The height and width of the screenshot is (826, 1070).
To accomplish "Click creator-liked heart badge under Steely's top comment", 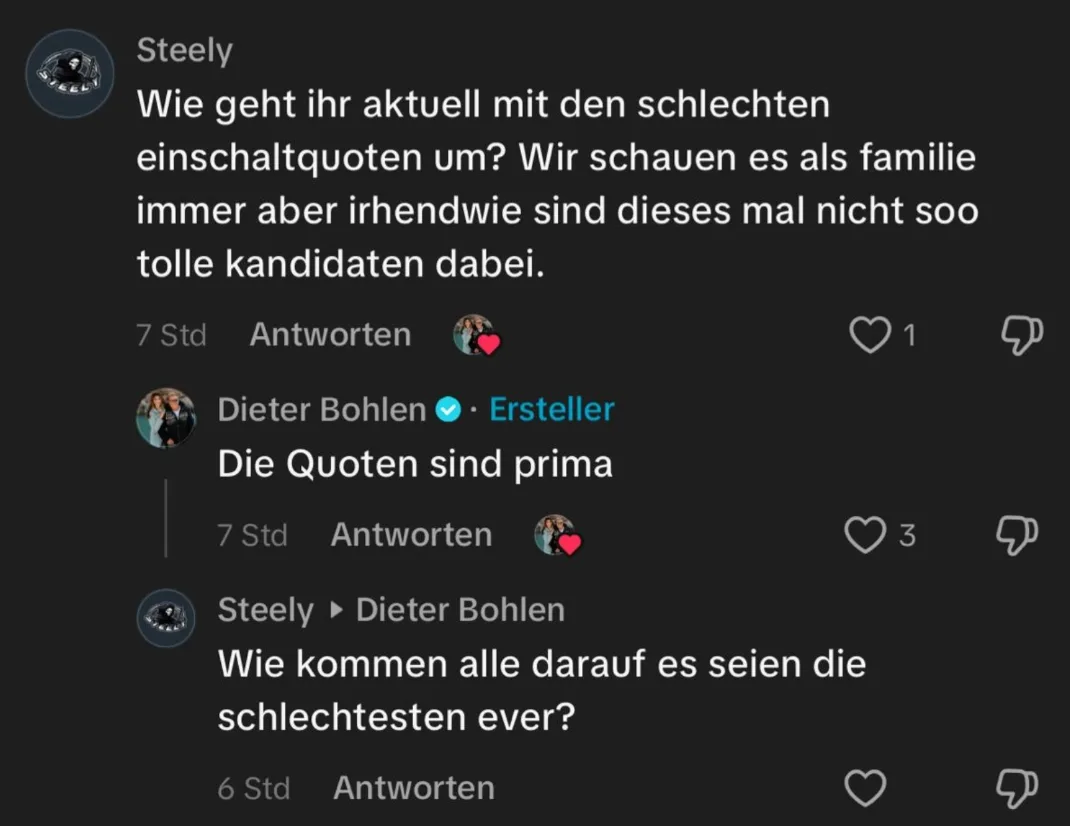I will pos(476,336).
